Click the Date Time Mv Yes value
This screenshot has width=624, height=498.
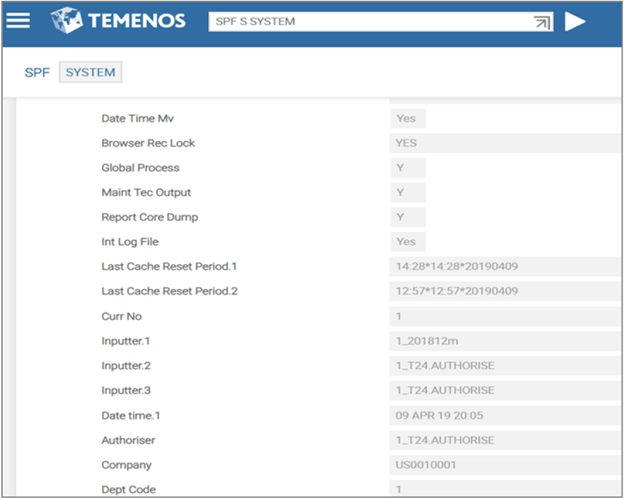click(407, 118)
